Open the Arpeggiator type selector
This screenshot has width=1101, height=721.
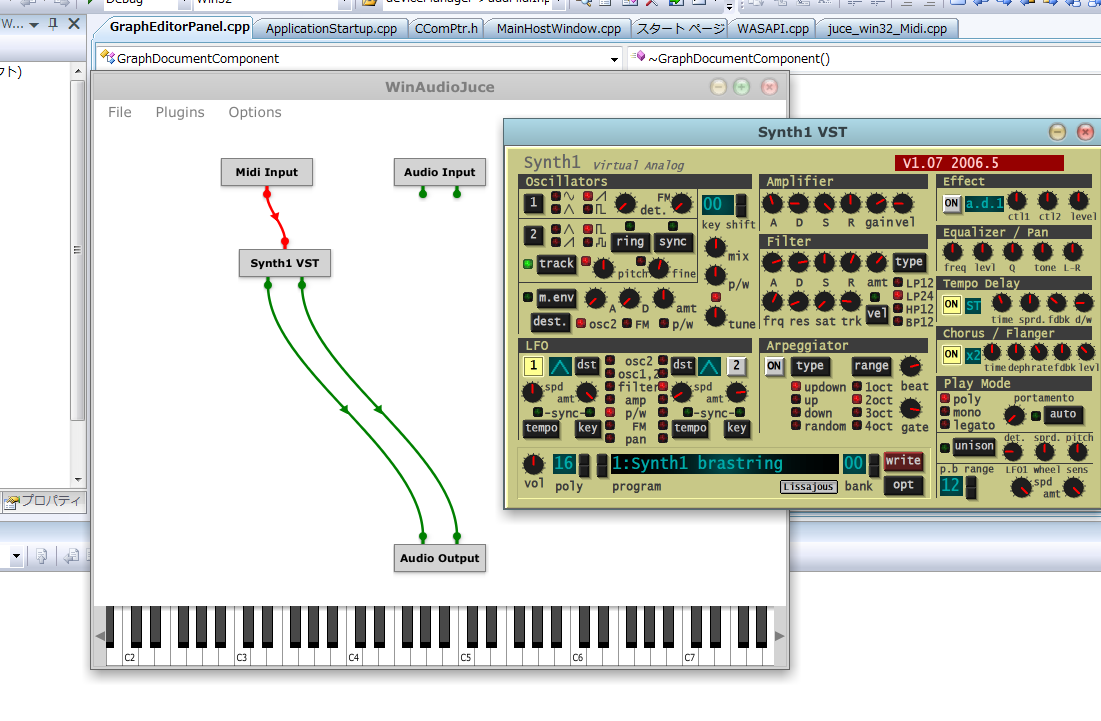[810, 366]
